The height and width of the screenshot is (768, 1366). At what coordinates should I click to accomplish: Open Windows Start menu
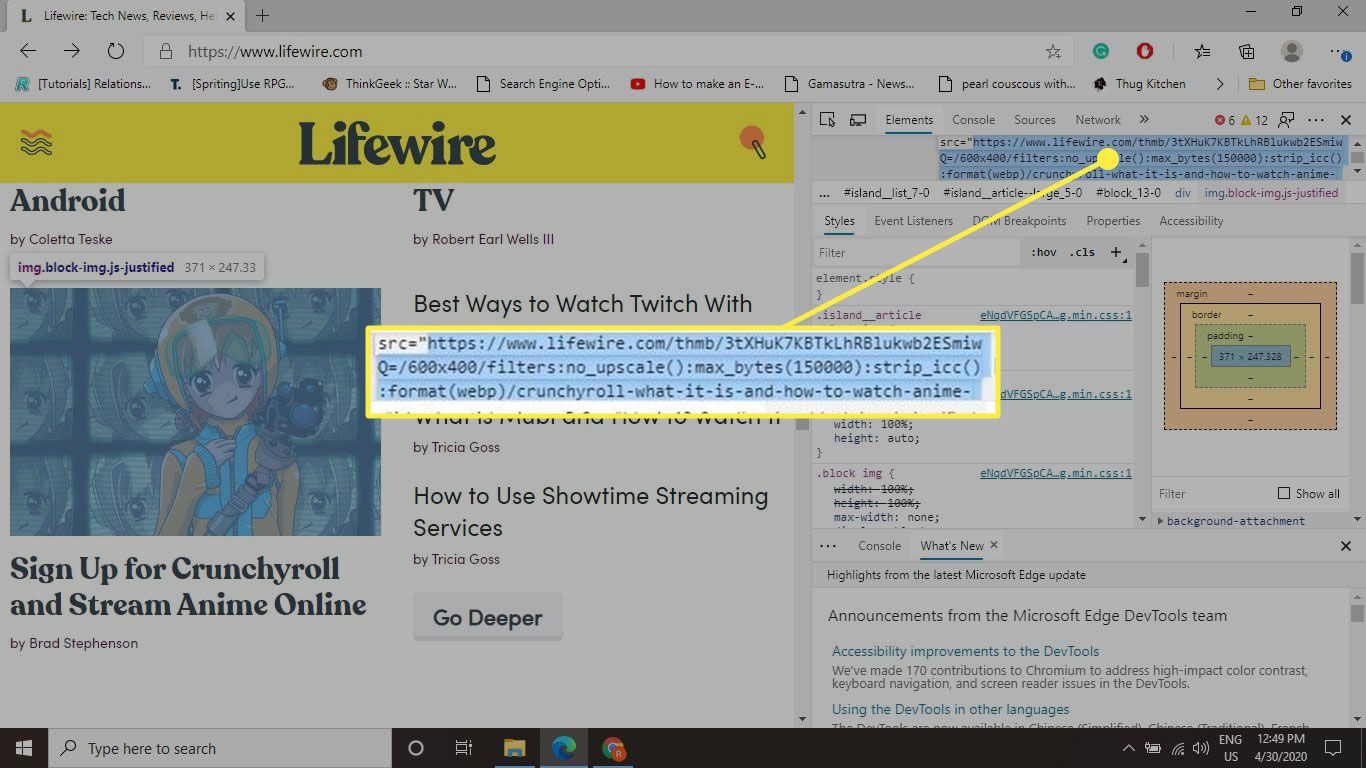23,748
